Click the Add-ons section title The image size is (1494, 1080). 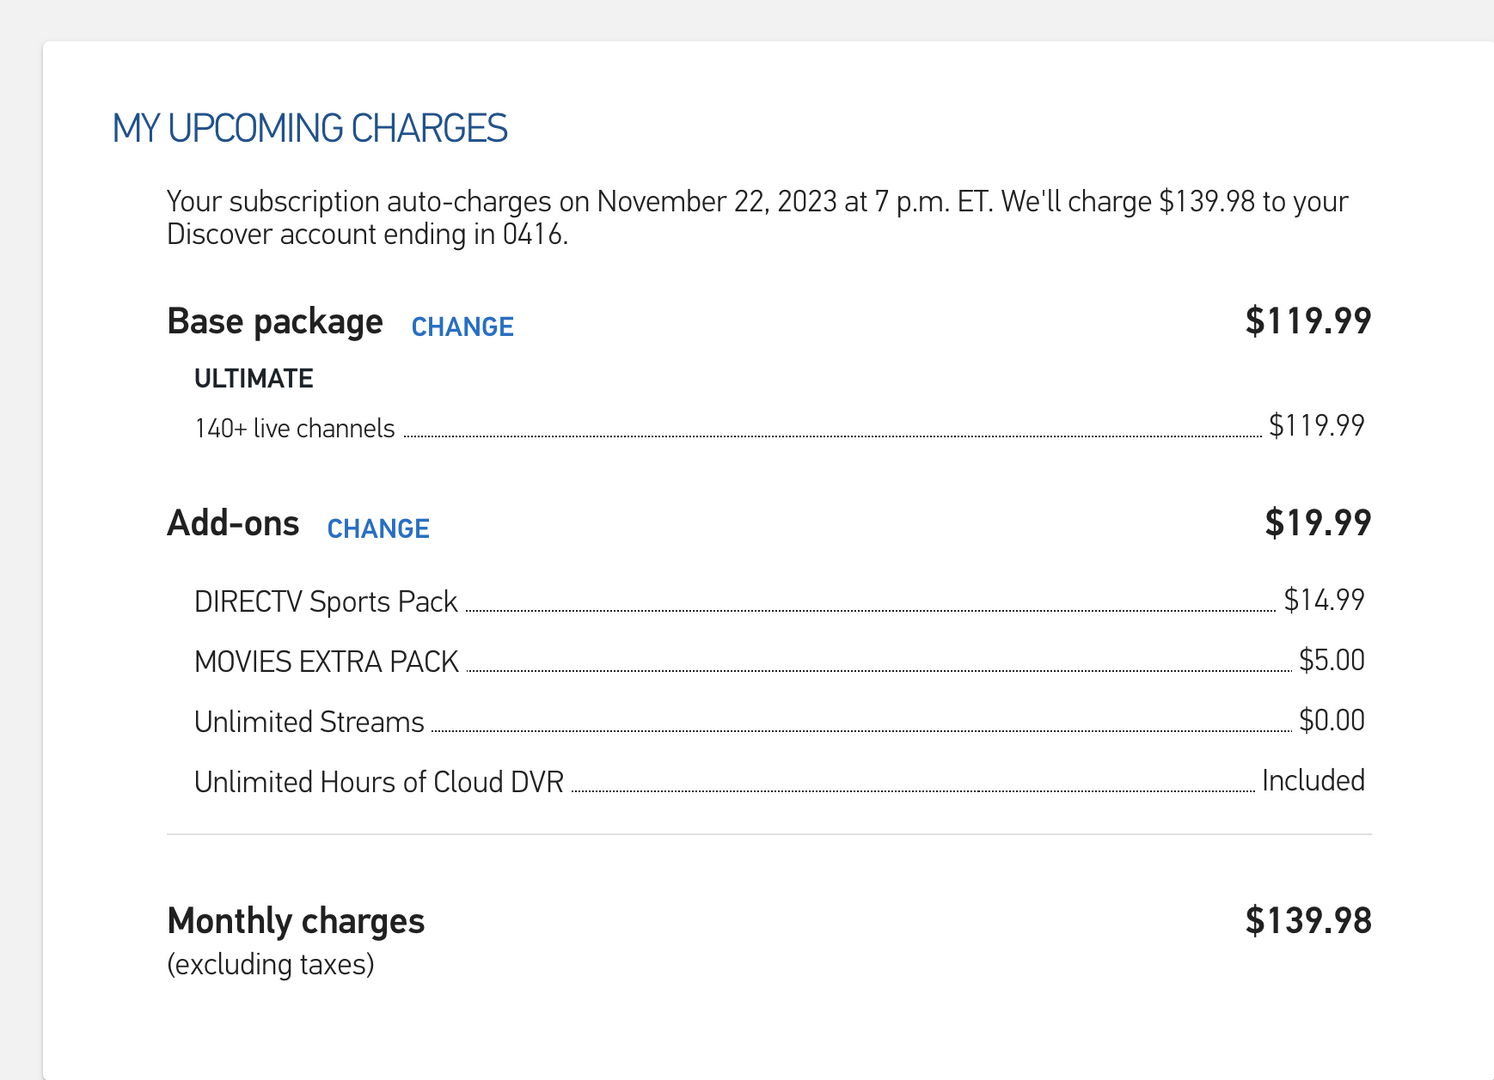point(233,524)
